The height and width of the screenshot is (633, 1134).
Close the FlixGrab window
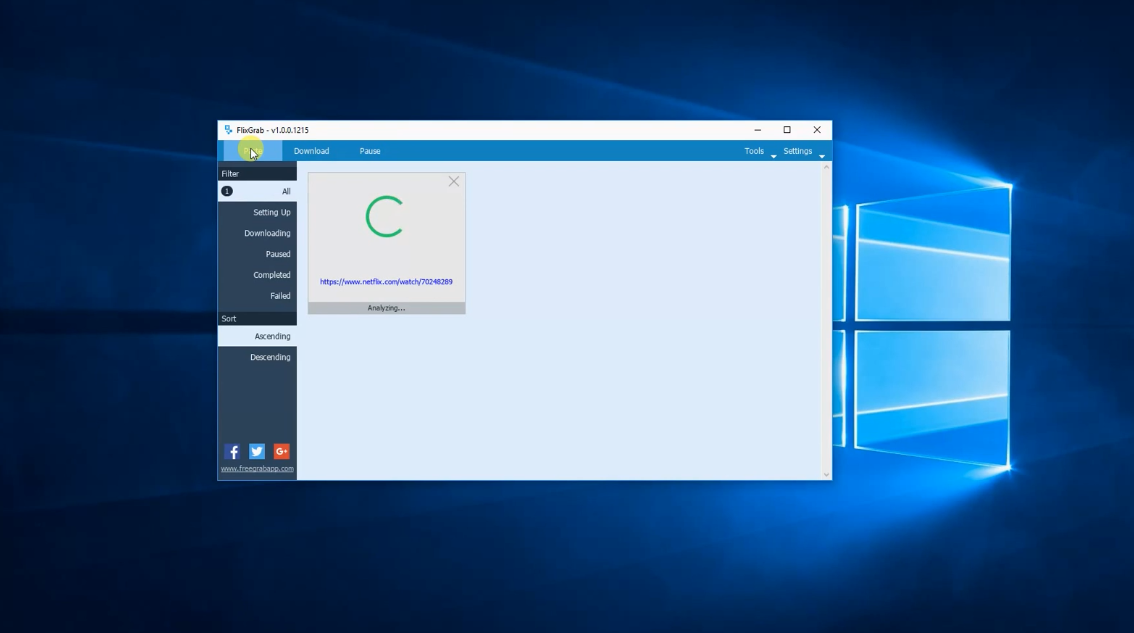pos(817,130)
